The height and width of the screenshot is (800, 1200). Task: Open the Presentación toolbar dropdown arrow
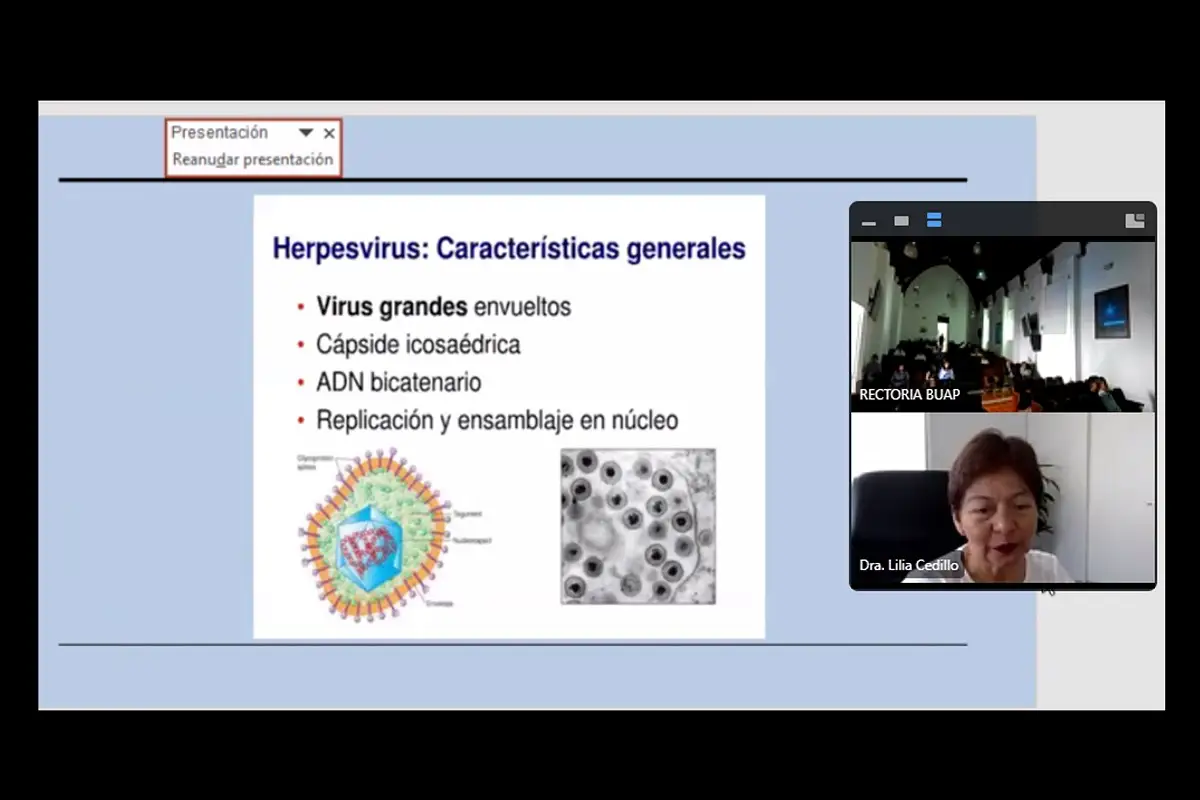point(308,132)
